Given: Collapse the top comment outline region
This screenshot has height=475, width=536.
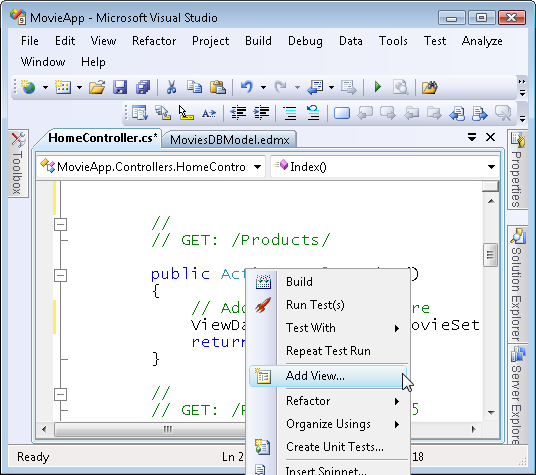Looking at the screenshot, I should [x=61, y=225].
